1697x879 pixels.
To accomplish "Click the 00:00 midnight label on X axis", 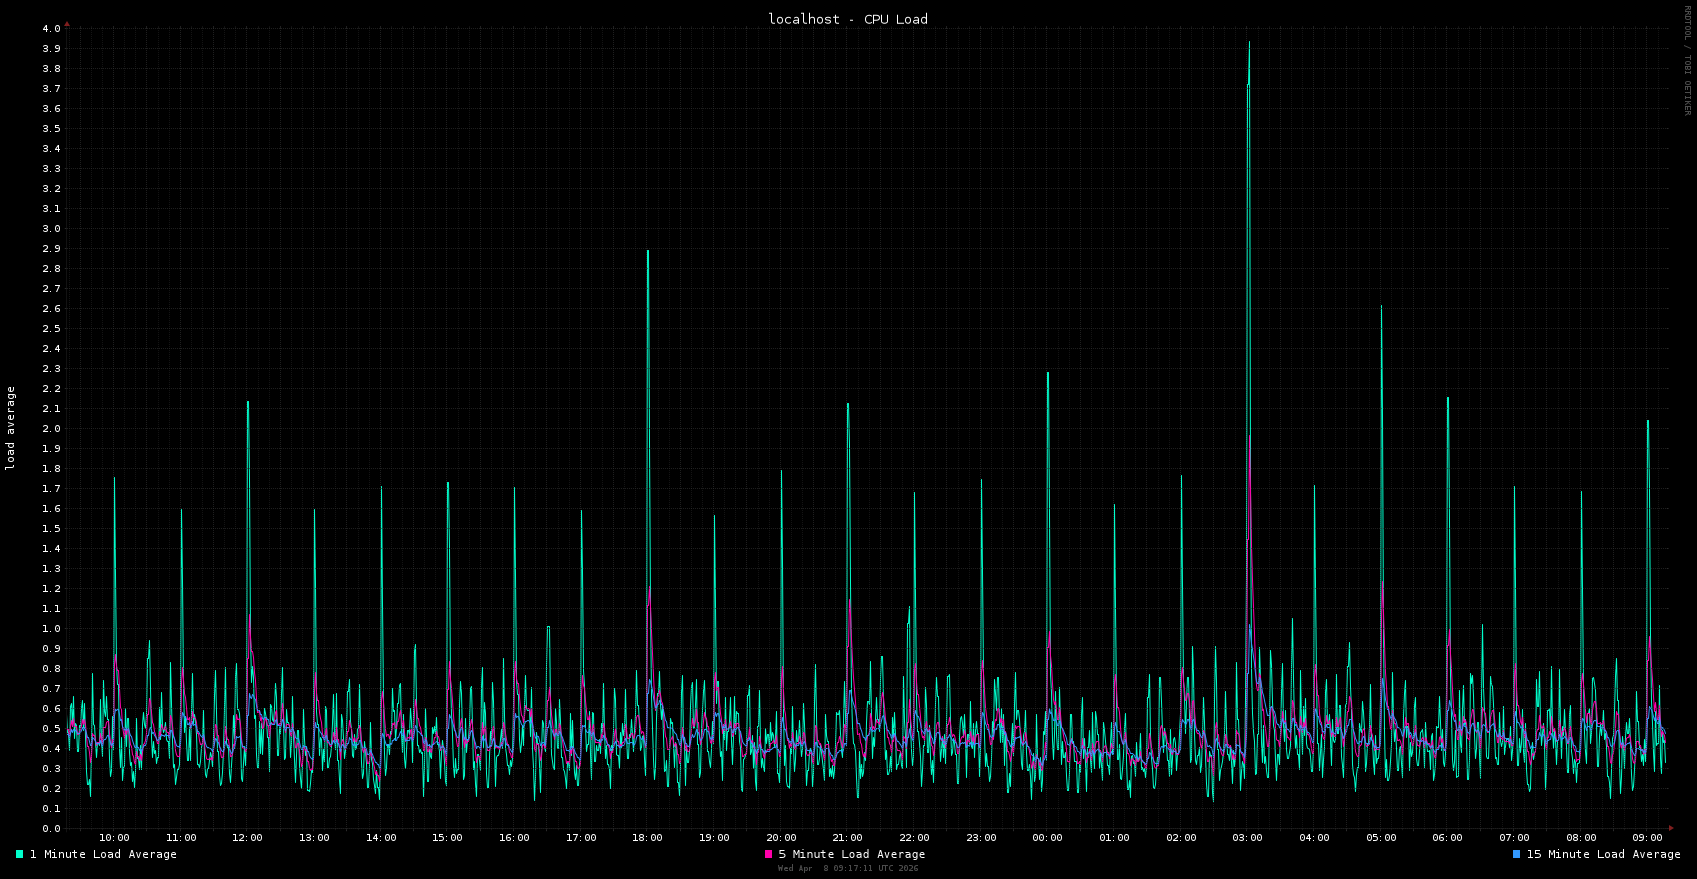I will point(1047,838).
